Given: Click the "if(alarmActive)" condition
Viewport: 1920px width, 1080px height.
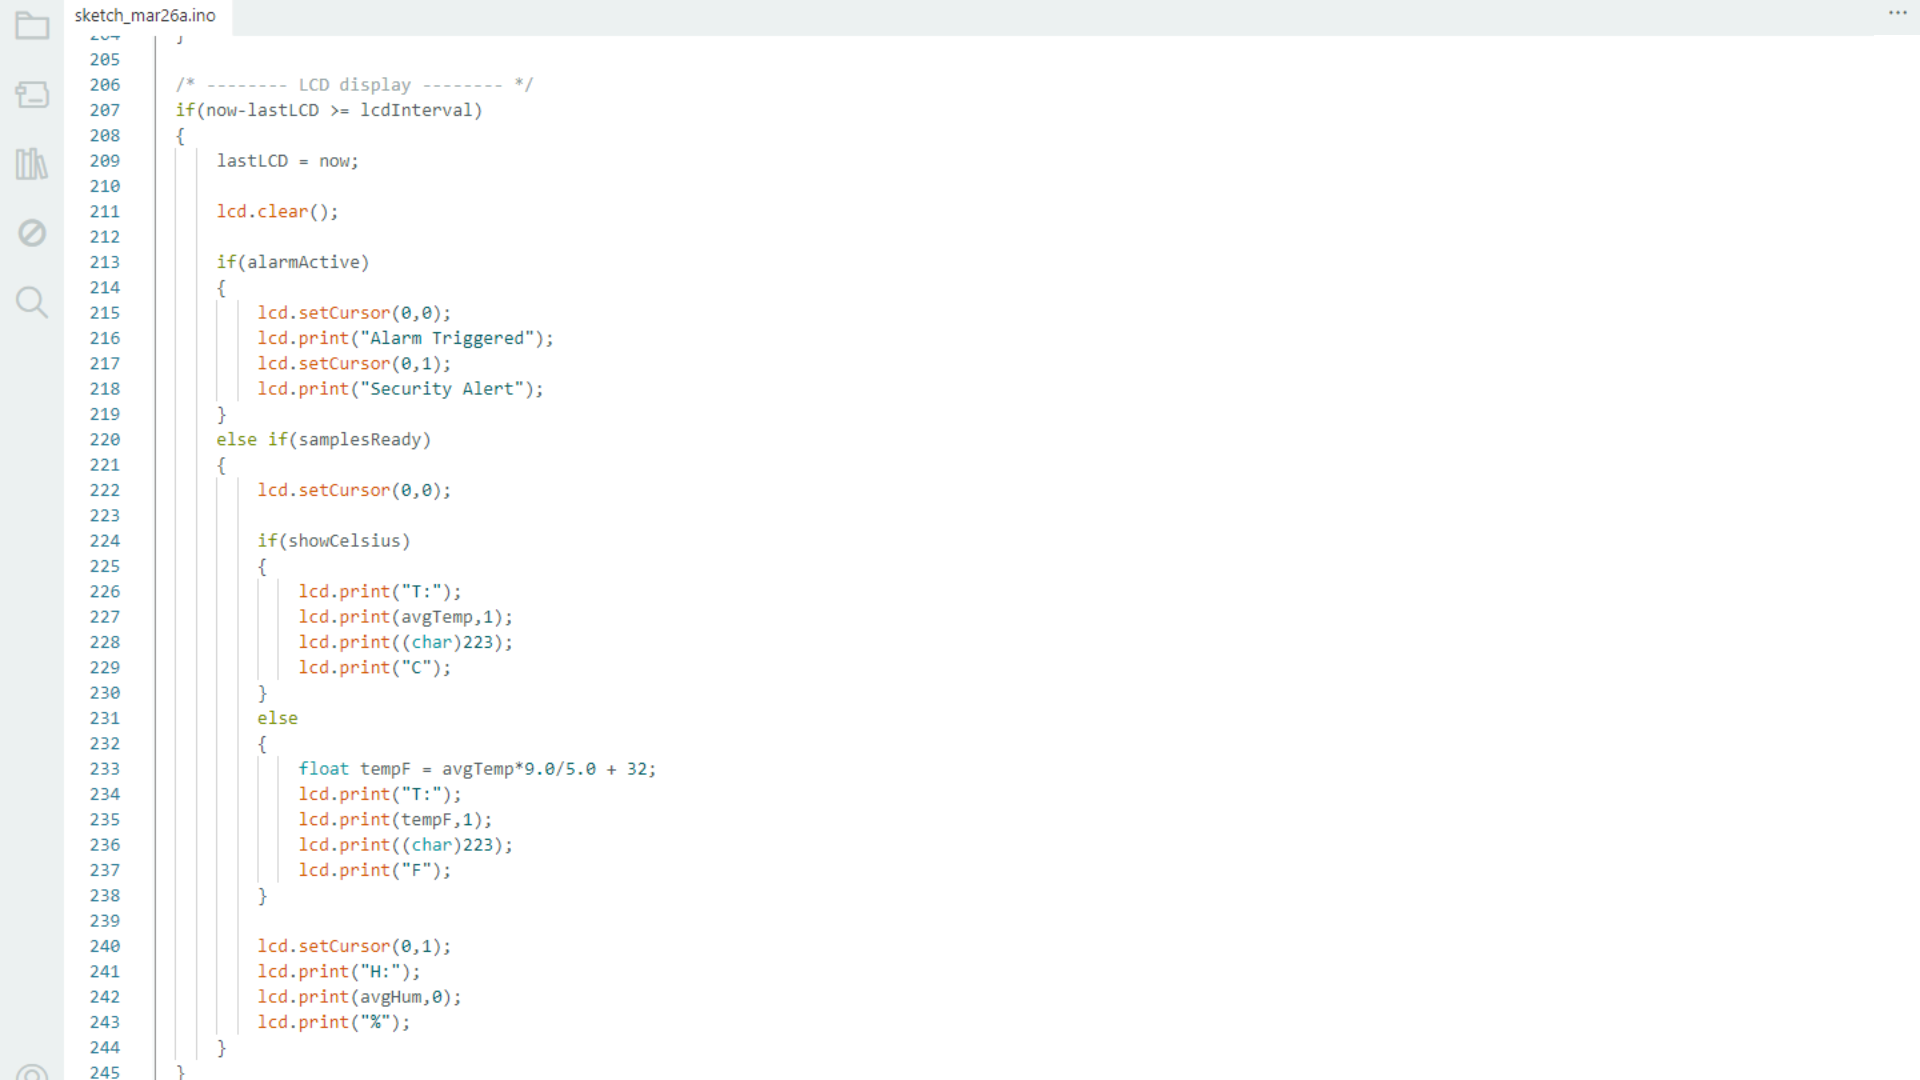Looking at the screenshot, I should tap(293, 262).
